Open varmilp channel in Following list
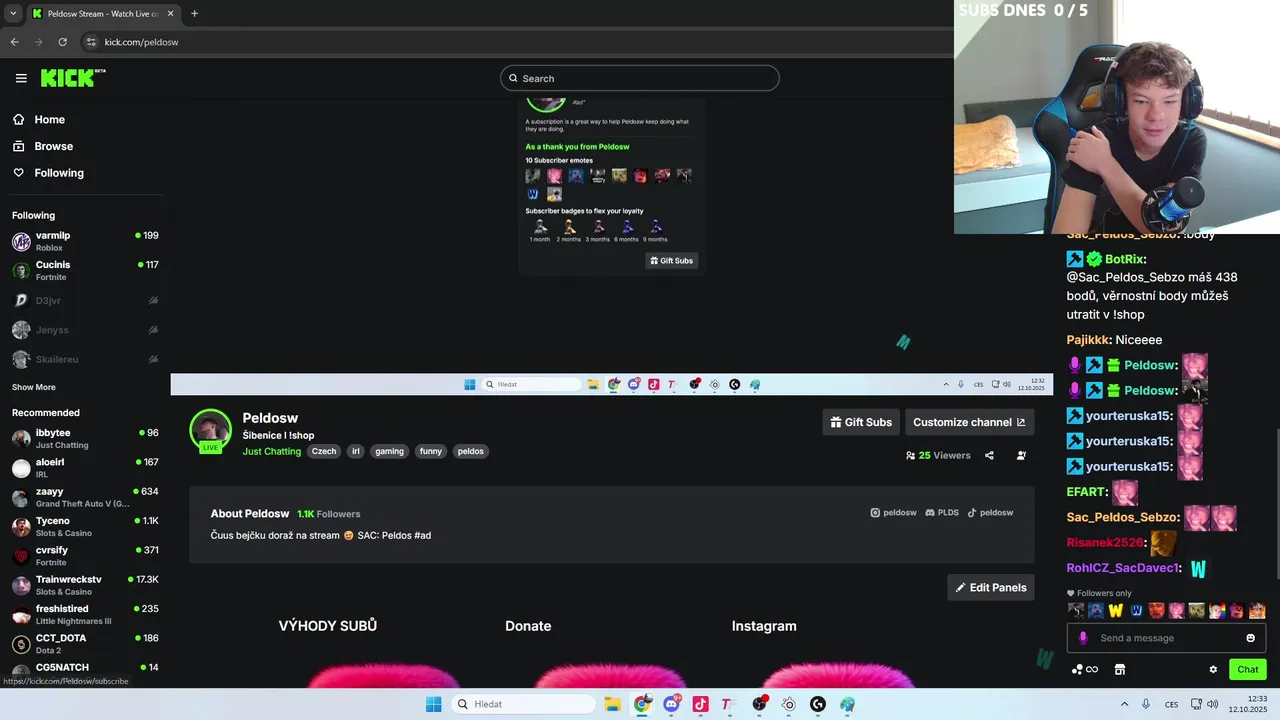Image resolution: width=1280 pixels, height=720 pixels. pyautogui.click(x=85, y=241)
